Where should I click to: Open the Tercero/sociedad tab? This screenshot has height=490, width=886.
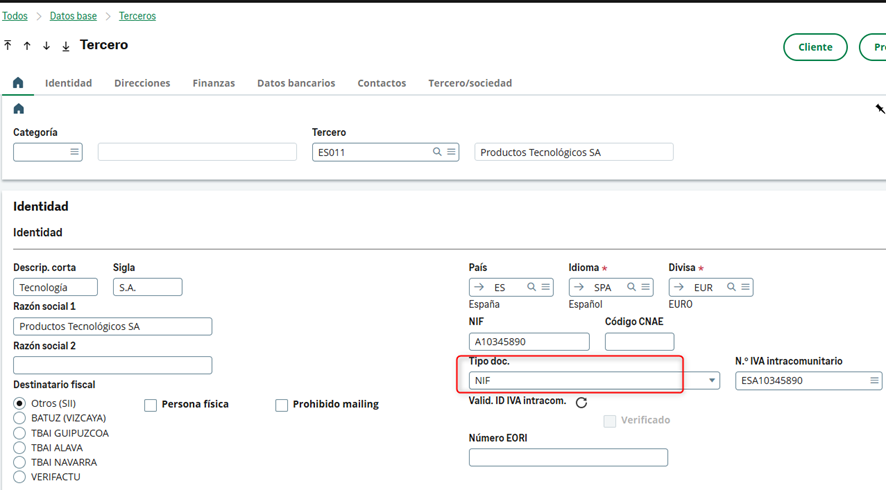[470, 83]
